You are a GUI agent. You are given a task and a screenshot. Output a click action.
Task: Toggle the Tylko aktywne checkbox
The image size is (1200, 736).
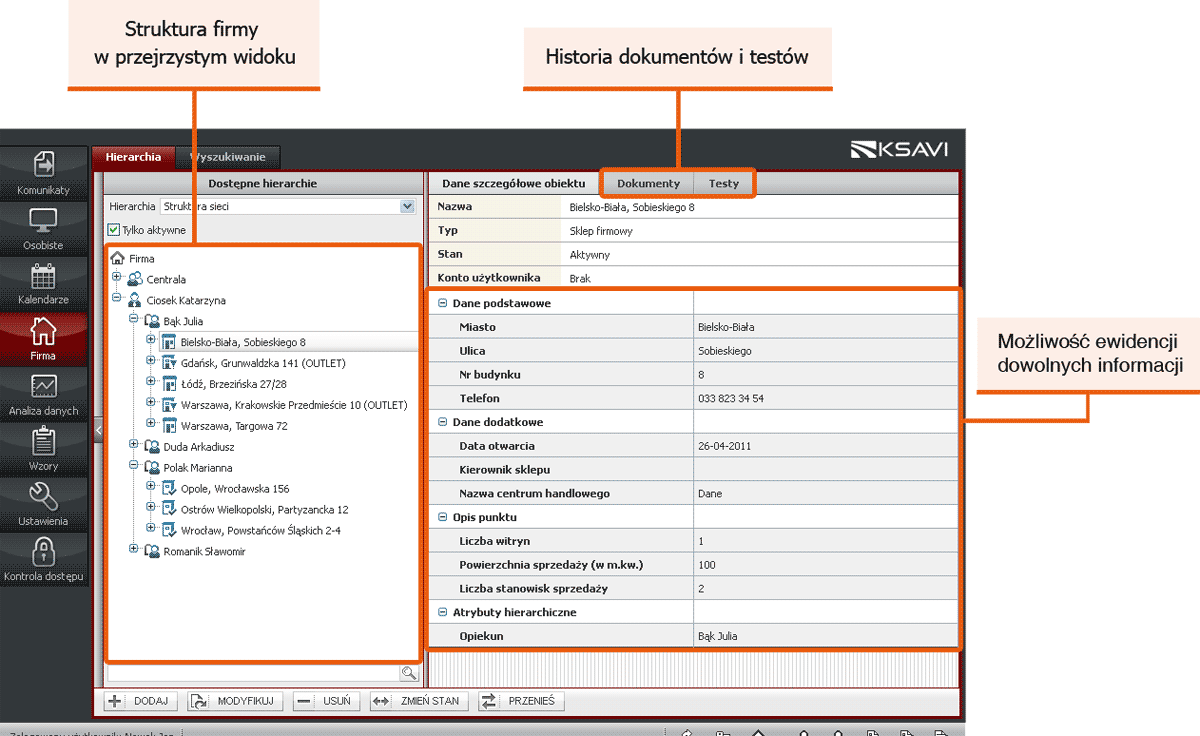[114, 230]
